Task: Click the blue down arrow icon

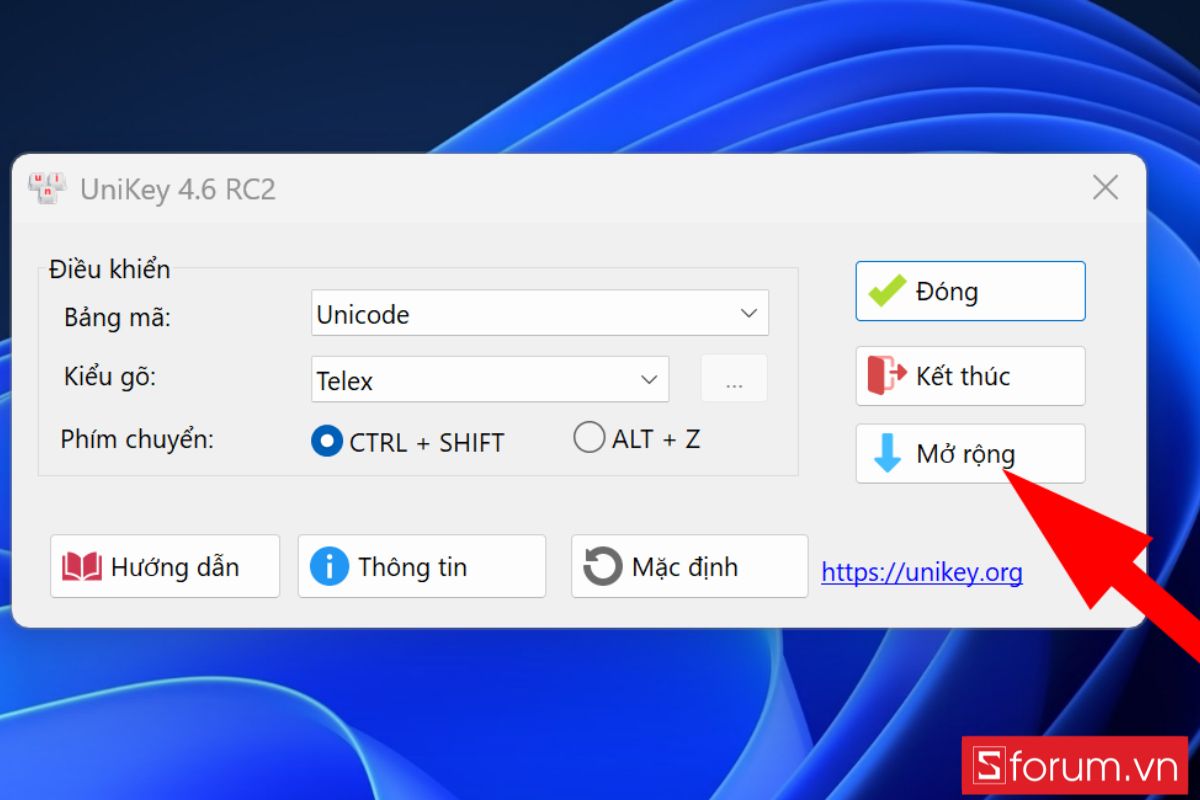Action: point(887,454)
